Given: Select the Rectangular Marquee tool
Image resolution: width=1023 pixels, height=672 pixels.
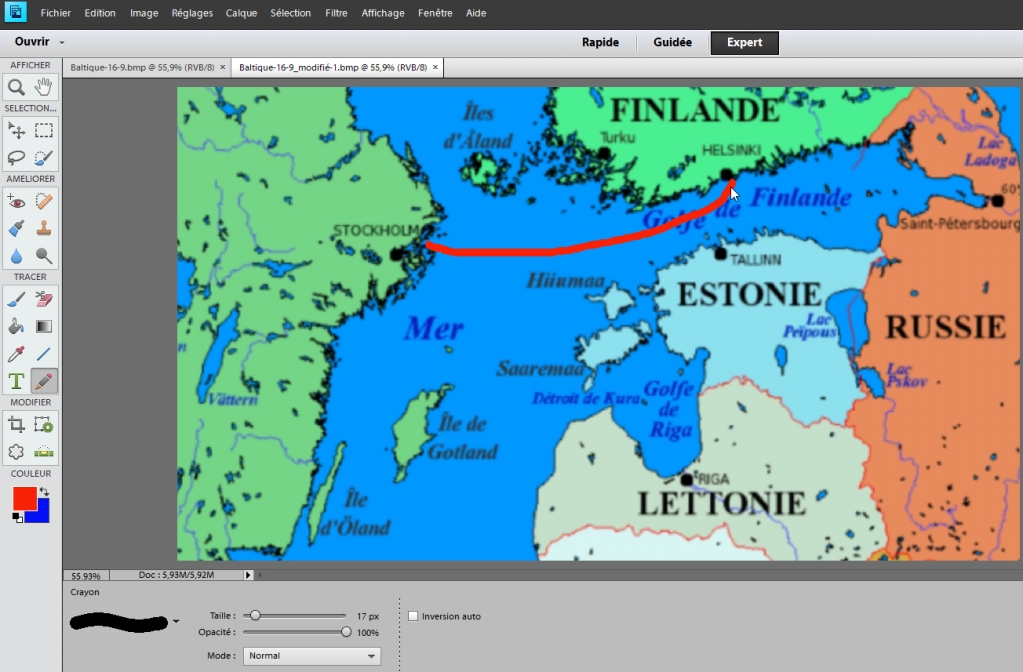Looking at the screenshot, I should [x=44, y=130].
